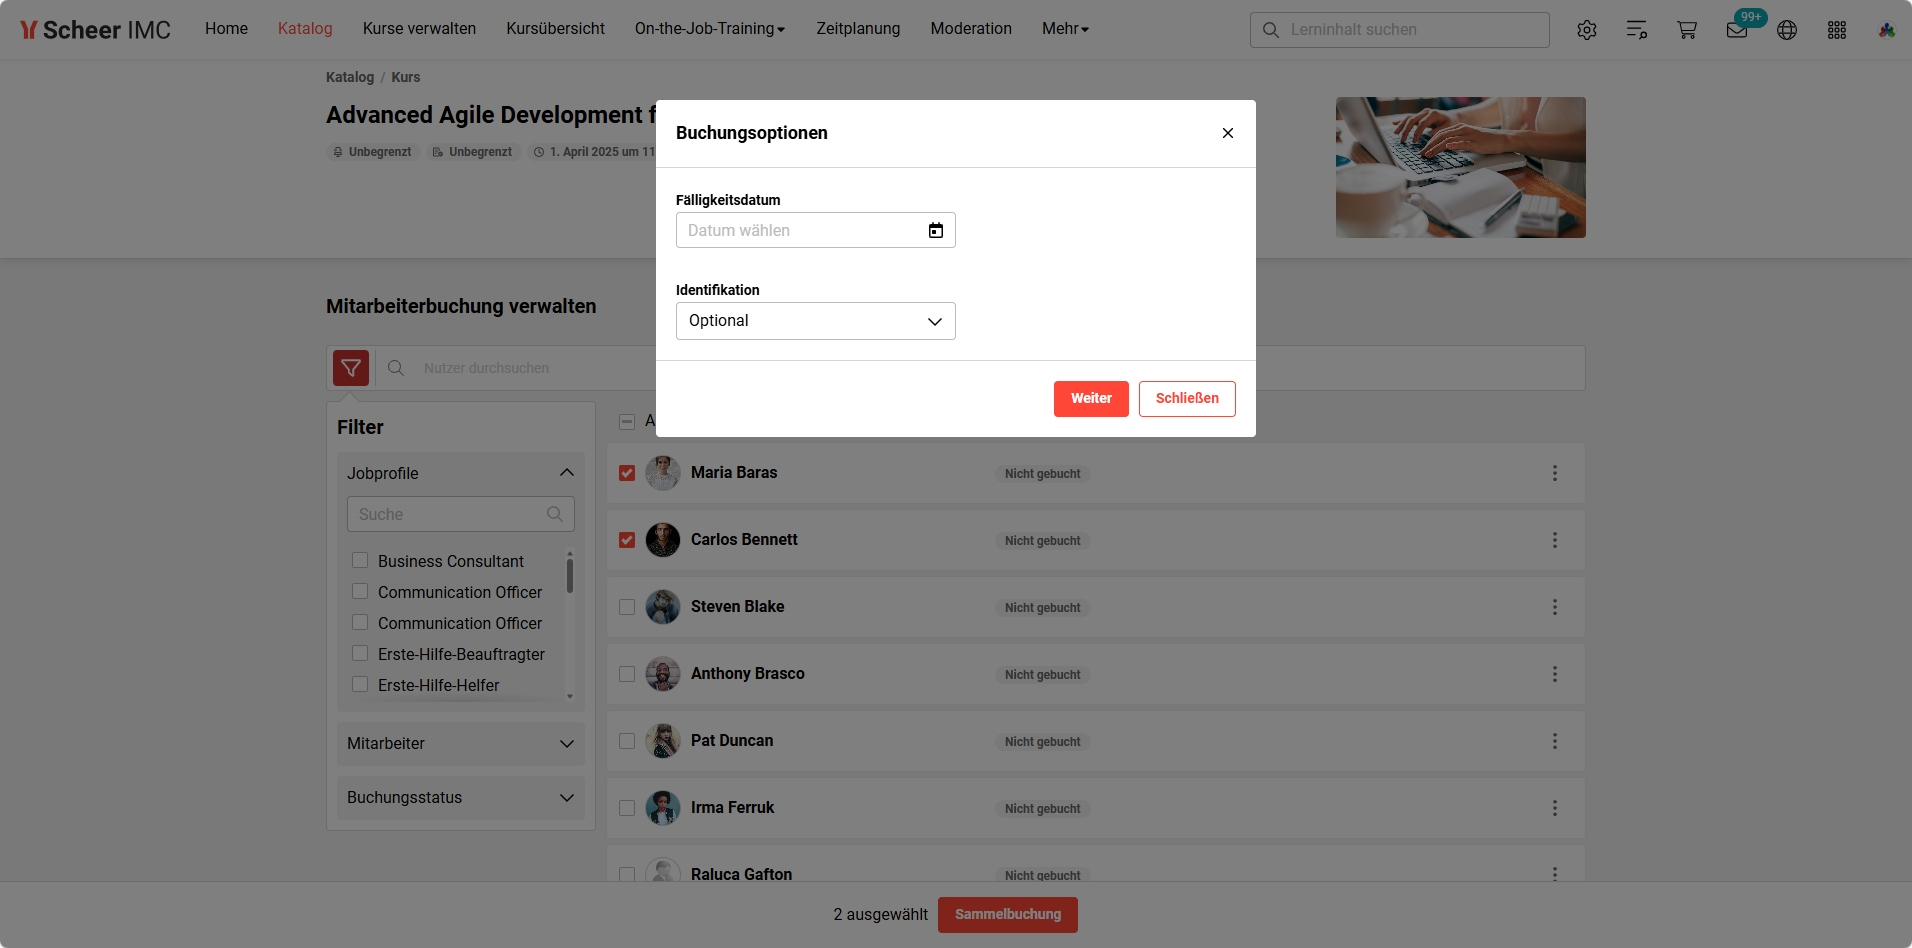Open the Katalog navigation item
This screenshot has height=948, width=1912.
click(x=305, y=29)
